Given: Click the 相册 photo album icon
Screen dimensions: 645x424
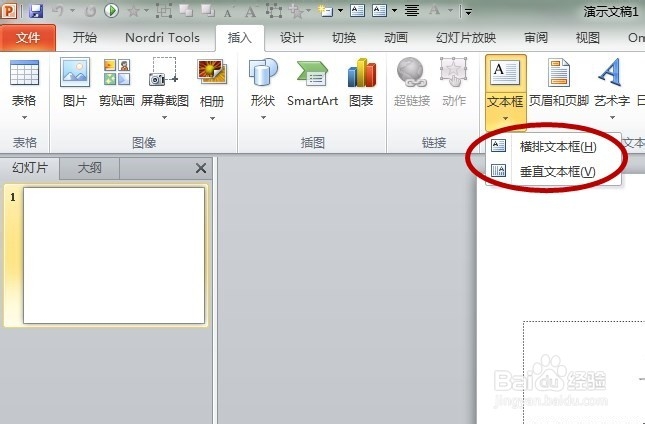Looking at the screenshot, I should (x=212, y=72).
